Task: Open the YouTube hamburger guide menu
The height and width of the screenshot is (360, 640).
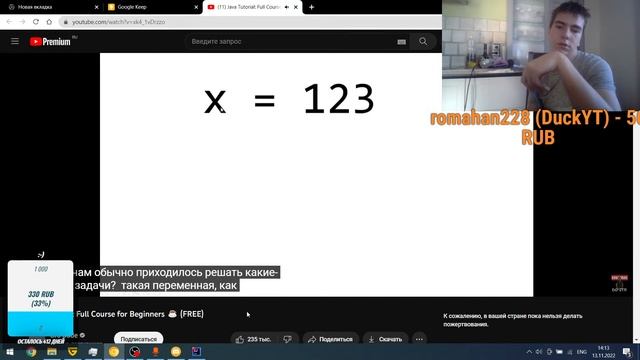Action: click(x=15, y=41)
